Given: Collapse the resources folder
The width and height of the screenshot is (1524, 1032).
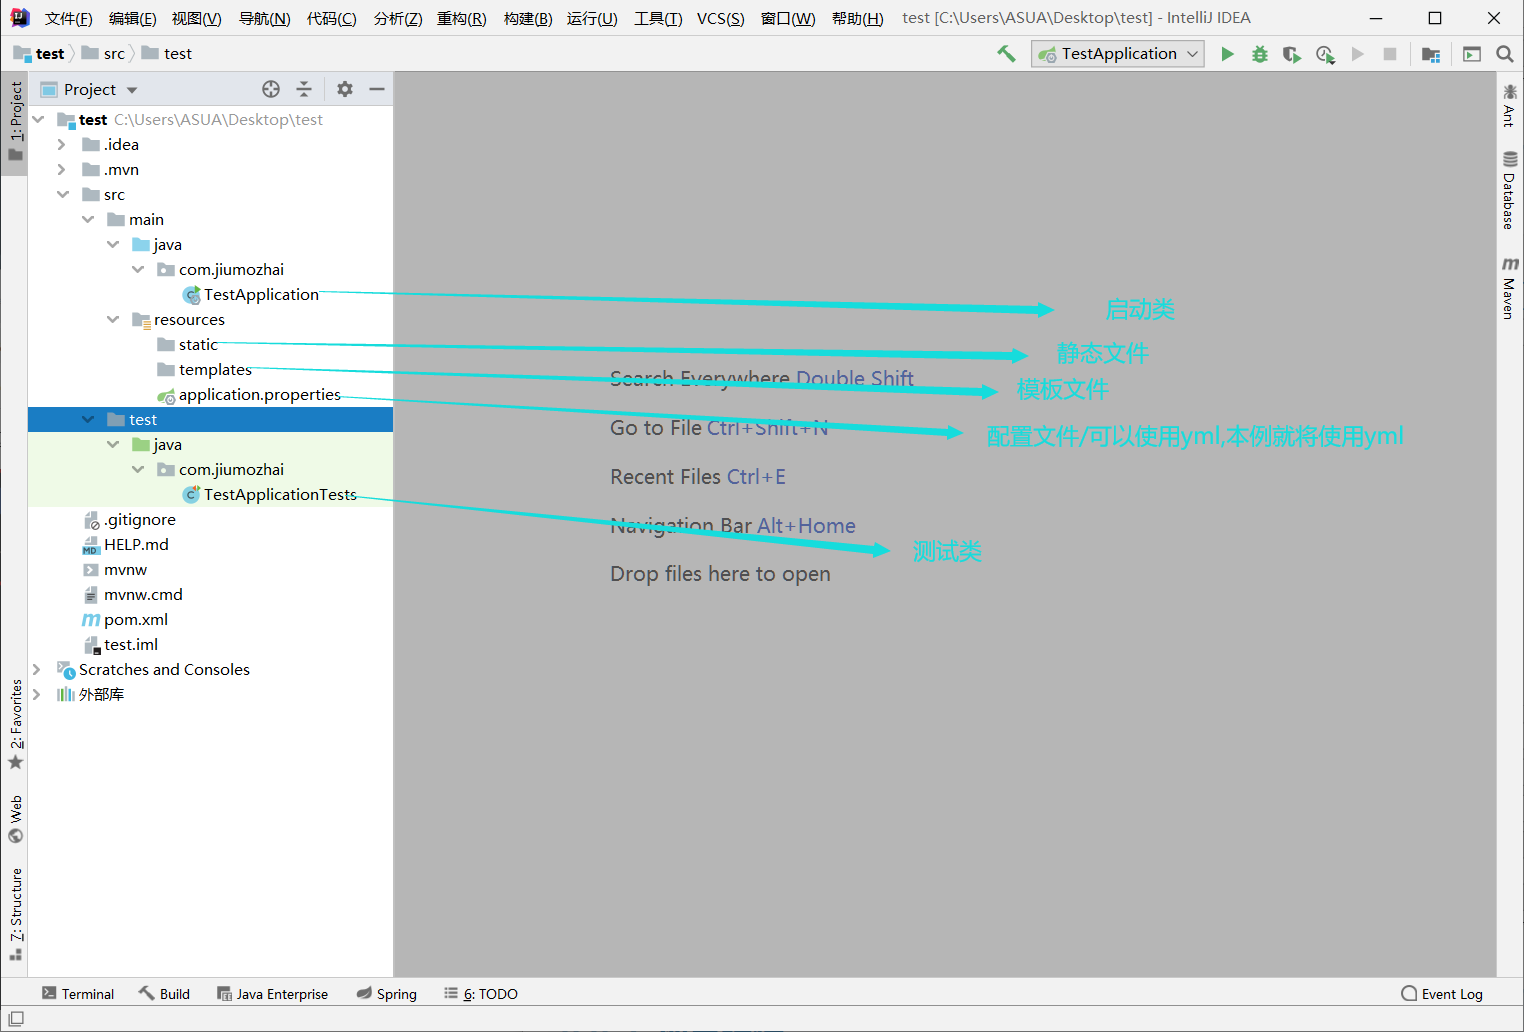Looking at the screenshot, I should pyautogui.click(x=112, y=320).
